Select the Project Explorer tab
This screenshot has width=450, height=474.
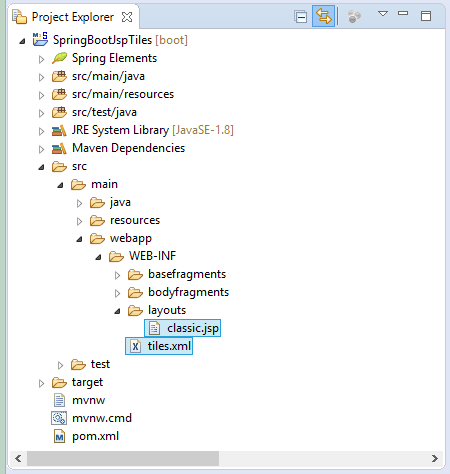tap(73, 17)
